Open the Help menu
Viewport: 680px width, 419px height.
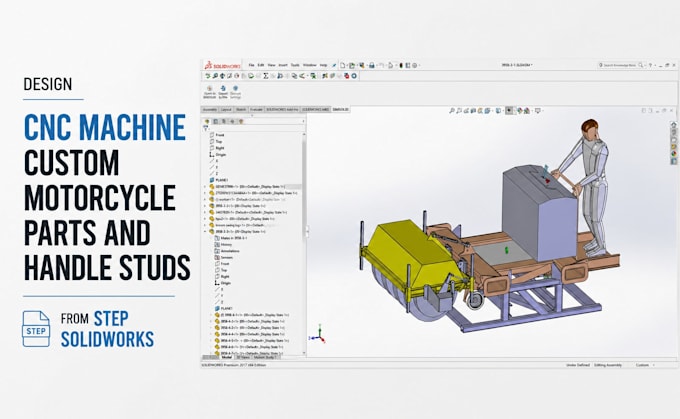tap(324, 65)
